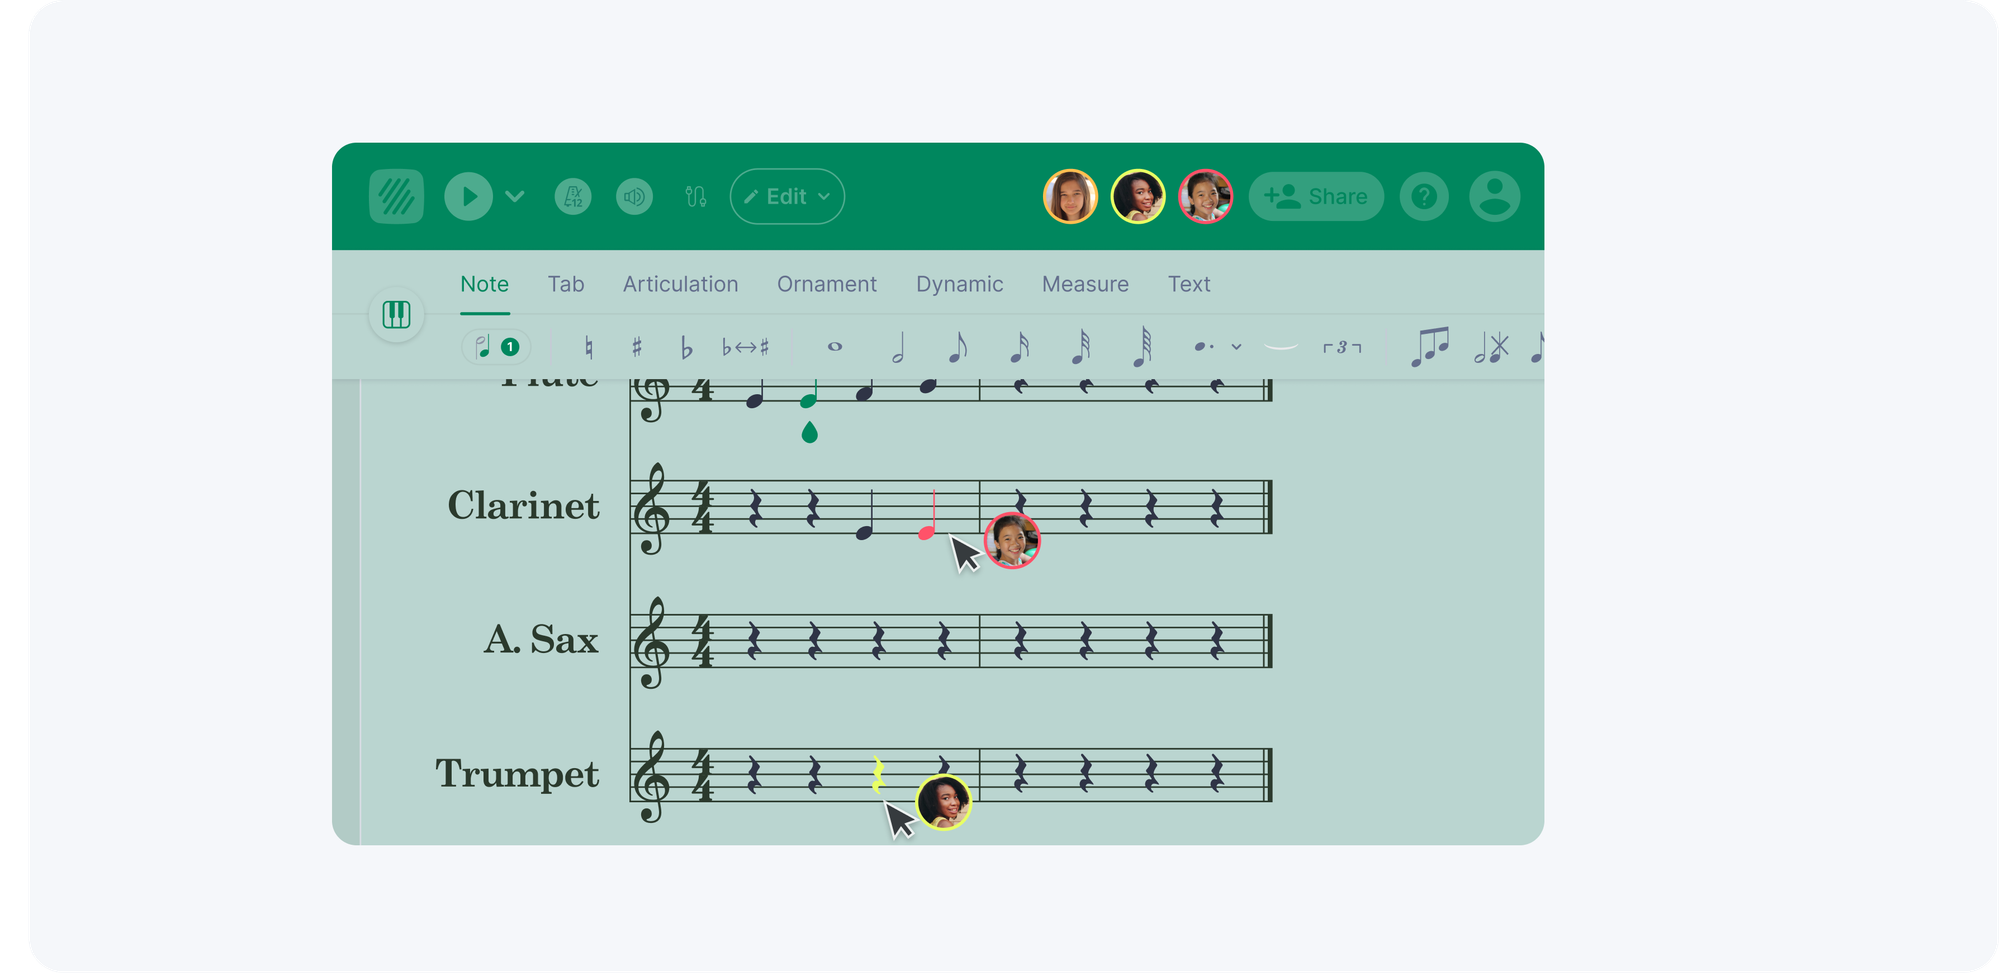
Task: Toggle the piano keyboard panel
Action: tap(397, 315)
